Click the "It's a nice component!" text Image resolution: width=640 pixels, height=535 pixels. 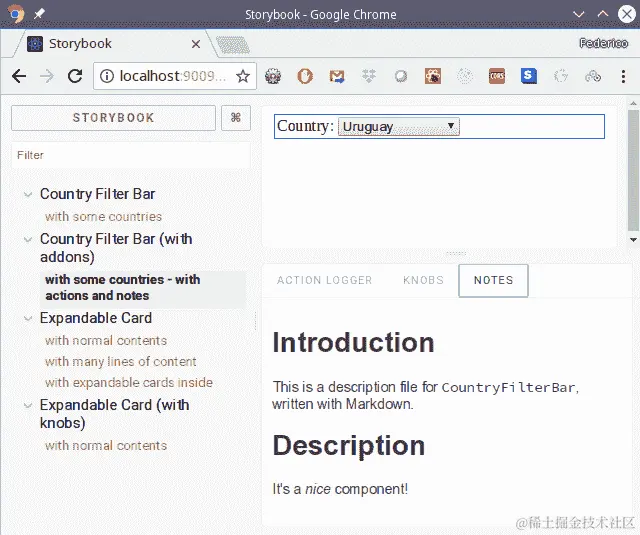tap(340, 489)
